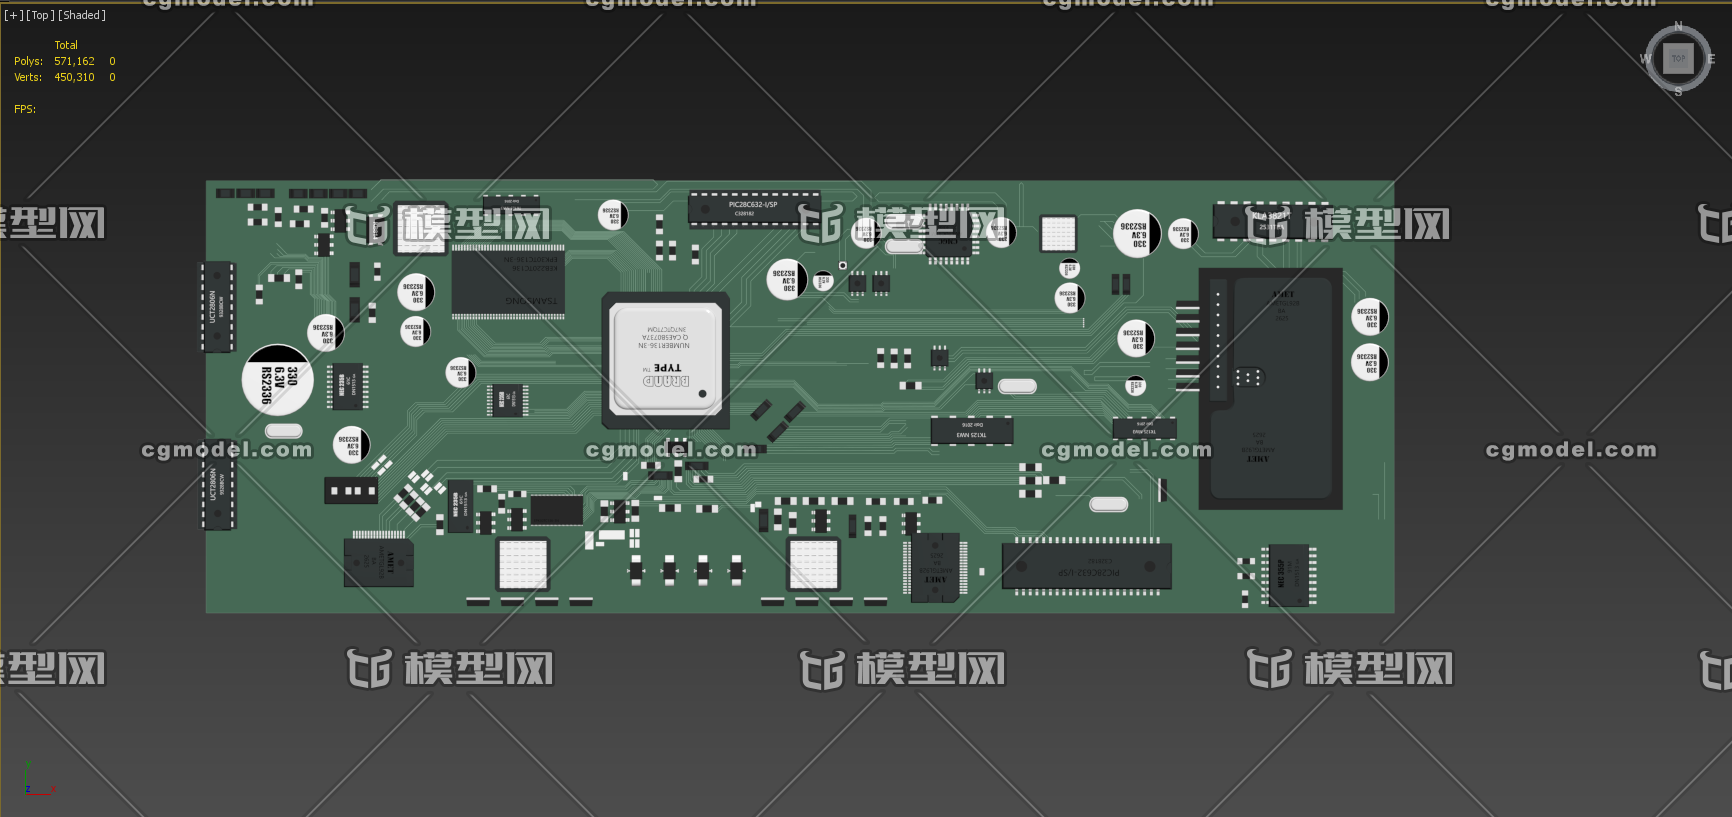Open the [Top] point-of-view viewport menu
Image resolution: width=1732 pixels, height=817 pixels.
[x=40, y=15]
